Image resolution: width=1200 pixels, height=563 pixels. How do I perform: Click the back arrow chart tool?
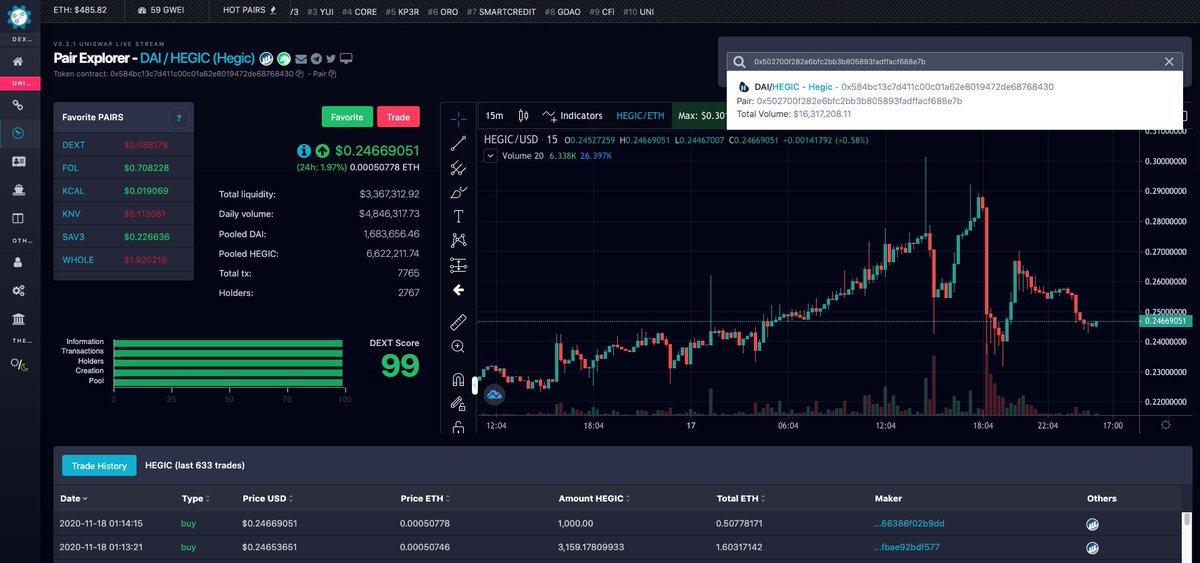(x=458, y=290)
